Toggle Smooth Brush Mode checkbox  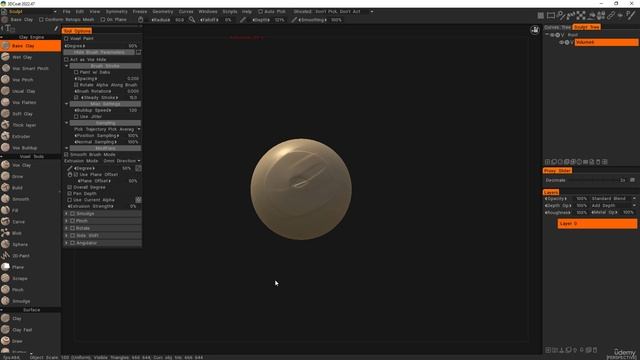click(66, 155)
